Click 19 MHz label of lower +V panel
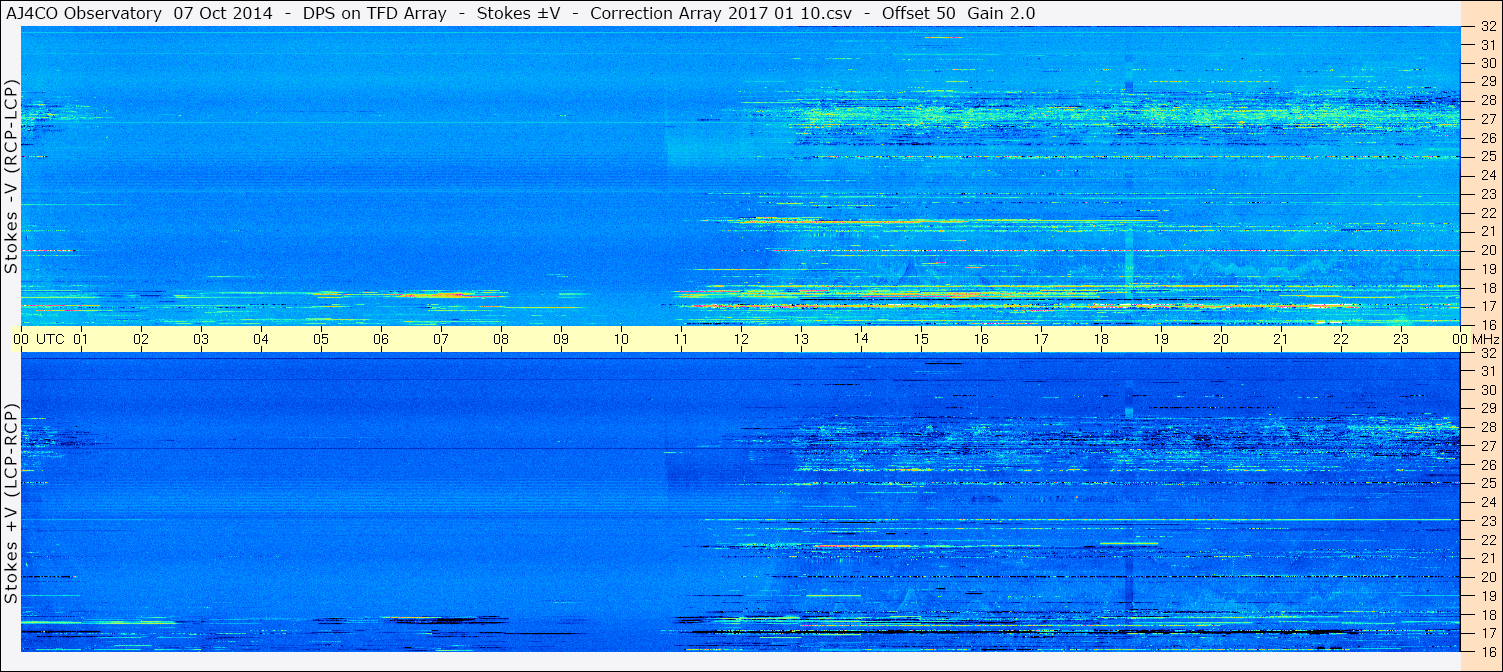Screen dimensions: 1503x672 pyautogui.click(x=1488, y=595)
